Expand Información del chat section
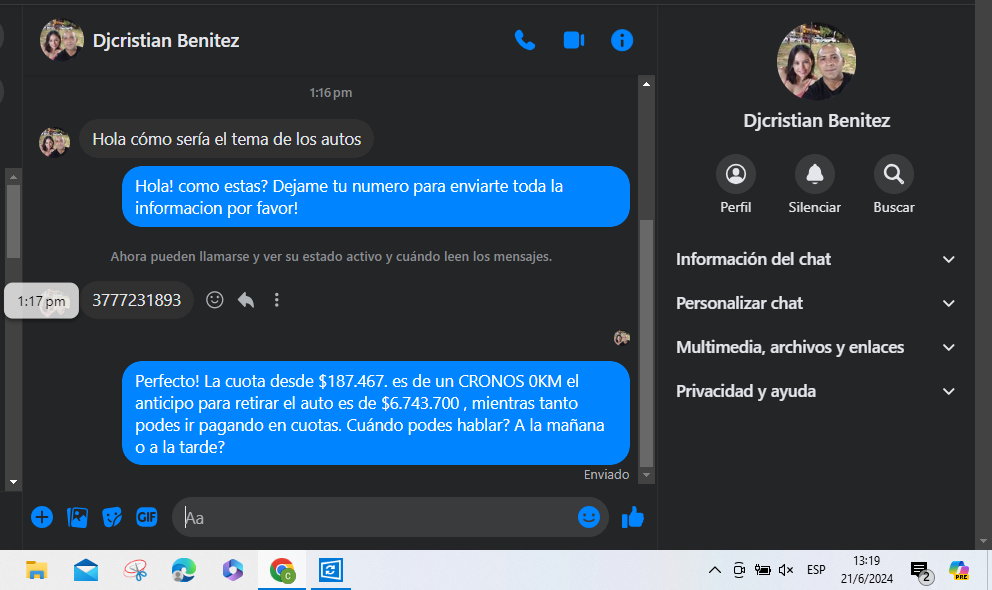992x590 pixels. point(815,259)
